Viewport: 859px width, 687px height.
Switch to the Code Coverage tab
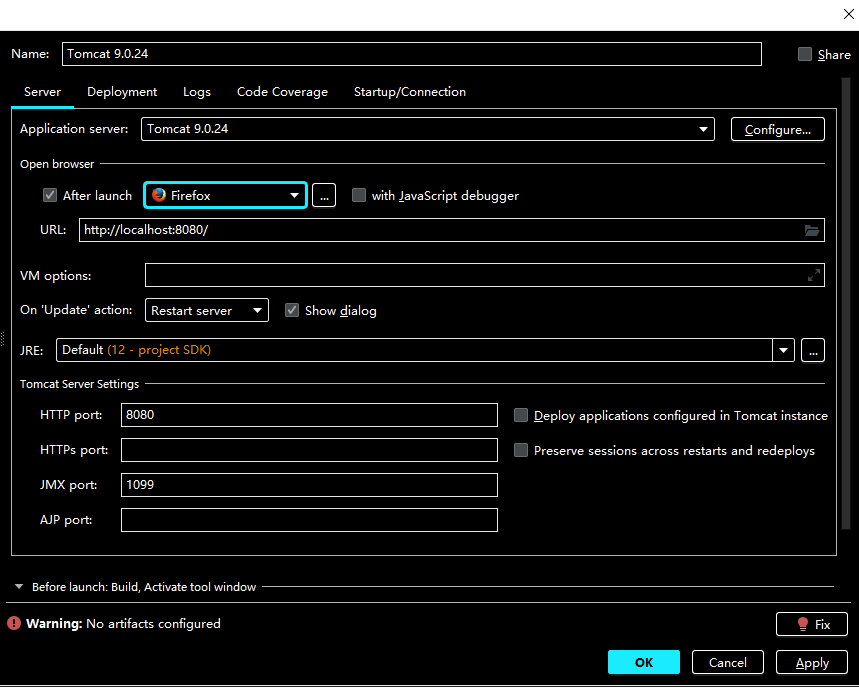click(282, 92)
